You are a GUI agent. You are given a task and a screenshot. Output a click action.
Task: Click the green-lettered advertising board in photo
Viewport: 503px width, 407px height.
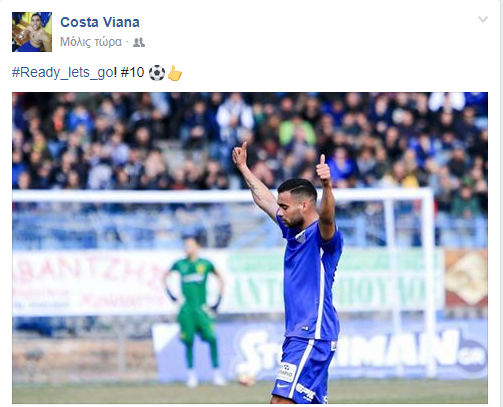(x=333, y=282)
